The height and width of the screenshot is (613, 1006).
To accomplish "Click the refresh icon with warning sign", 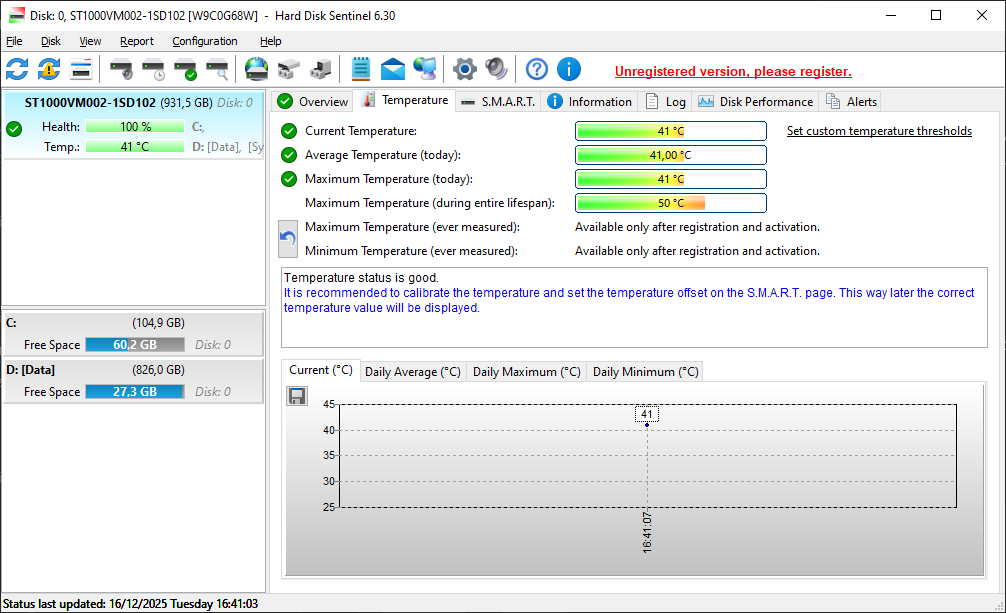I will click(49, 69).
